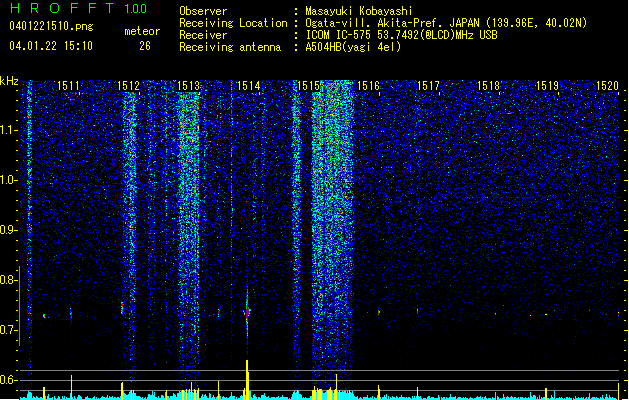Select the Ogata-vill. Akita-Pref. JAPAN location text
Viewport: 629px width, 400px height.
(446, 23)
